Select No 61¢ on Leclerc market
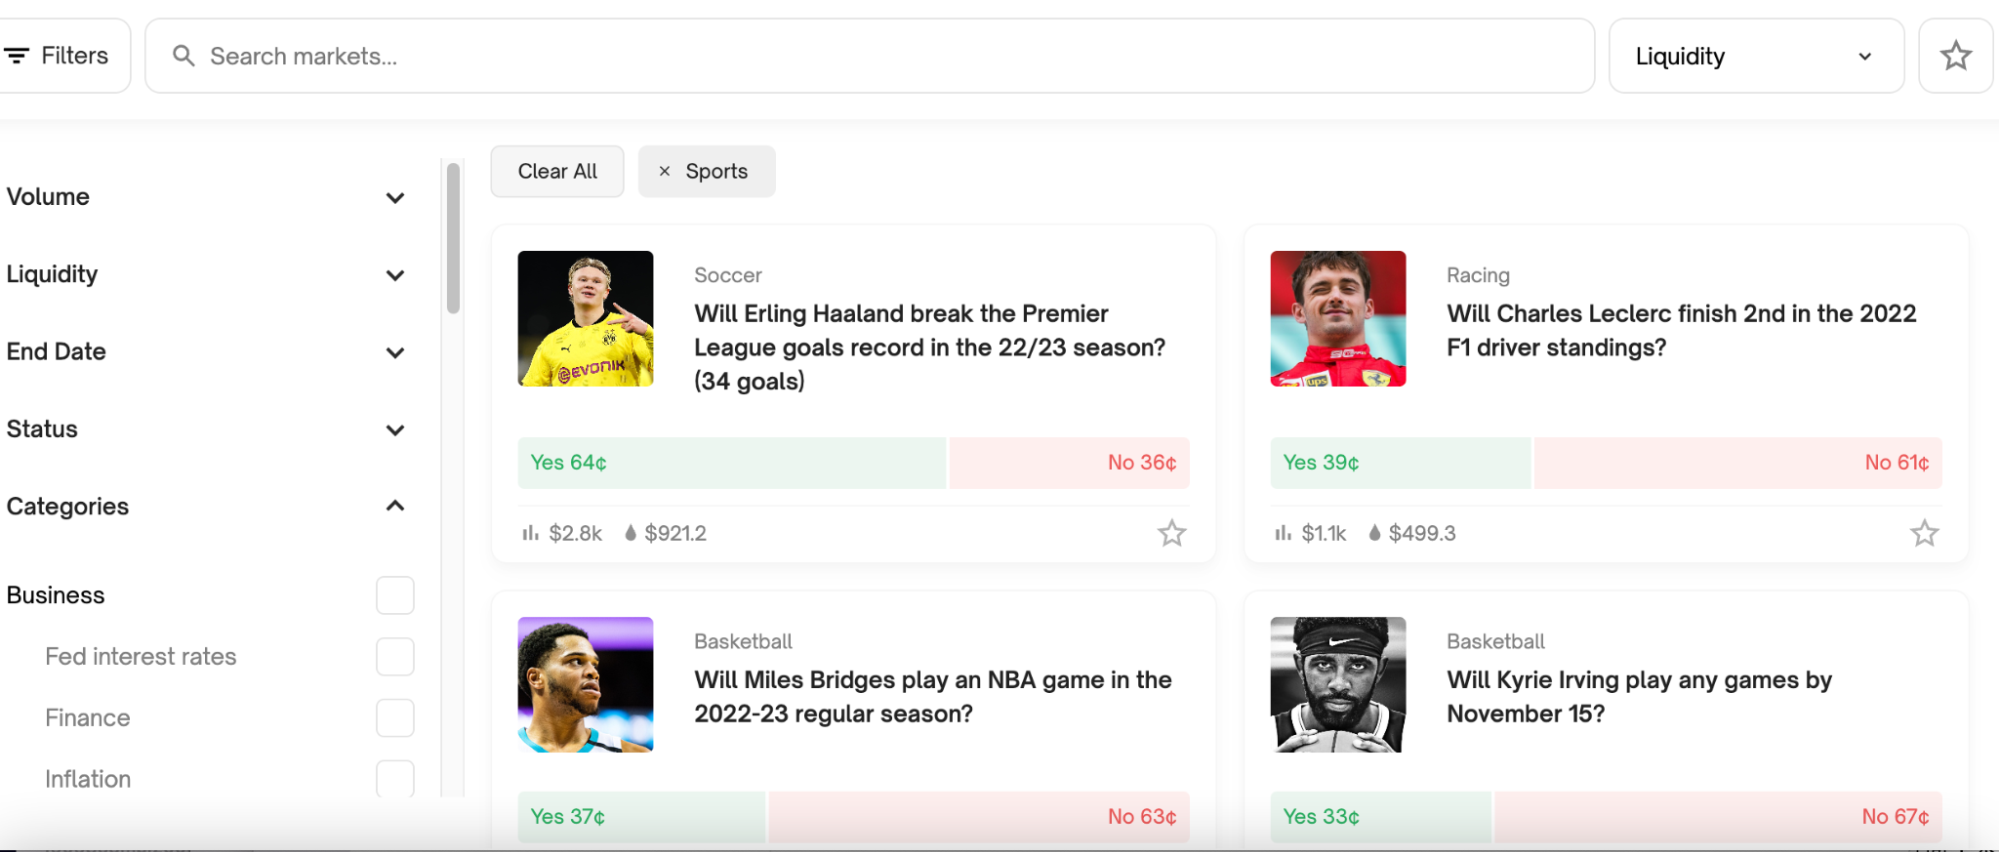 click(1738, 463)
